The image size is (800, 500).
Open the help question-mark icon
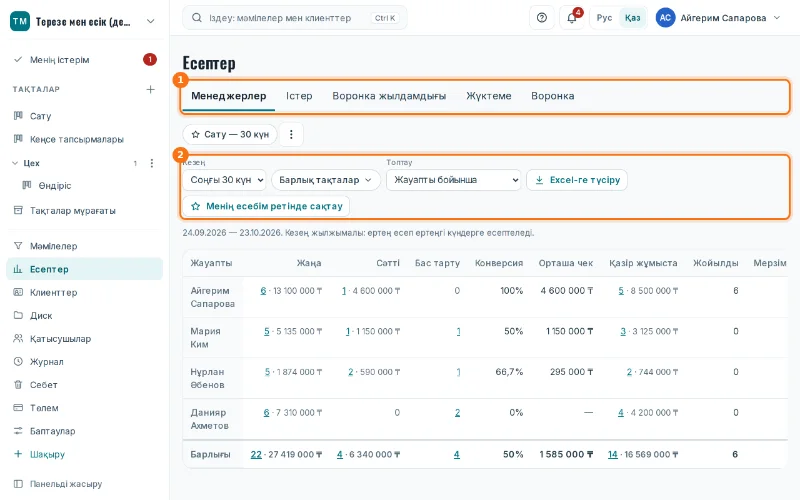tap(542, 18)
